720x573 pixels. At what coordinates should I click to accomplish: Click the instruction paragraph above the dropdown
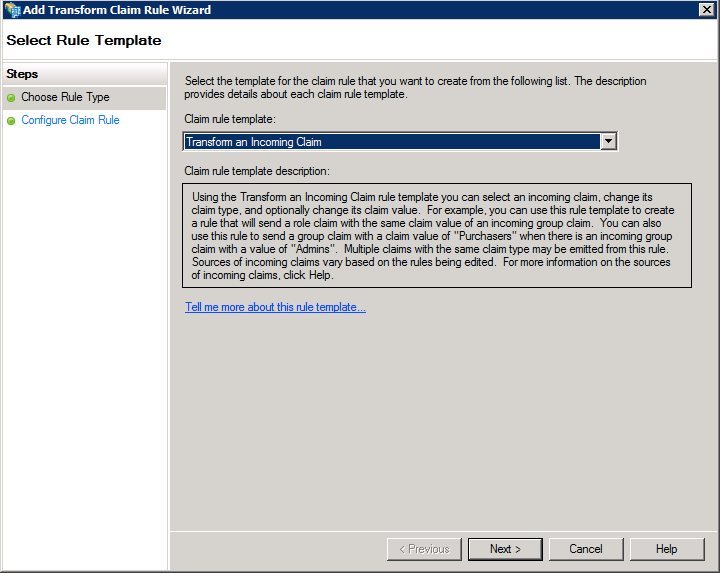(415, 88)
